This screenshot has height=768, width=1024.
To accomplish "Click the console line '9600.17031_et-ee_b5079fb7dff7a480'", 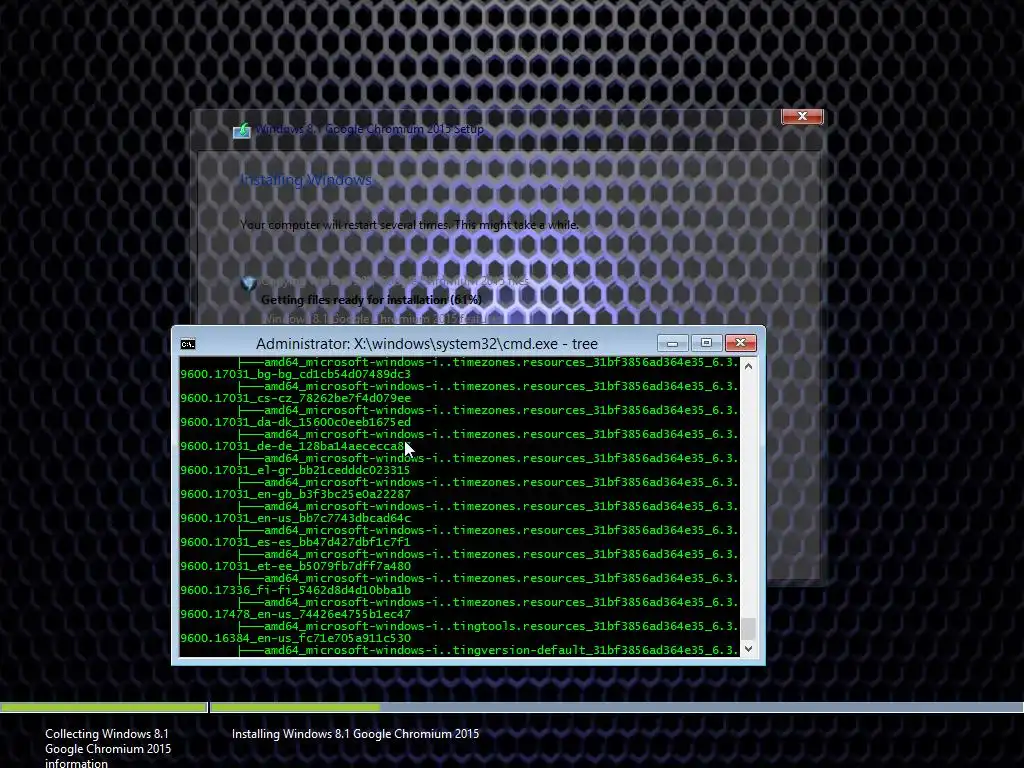I will pos(295,566).
